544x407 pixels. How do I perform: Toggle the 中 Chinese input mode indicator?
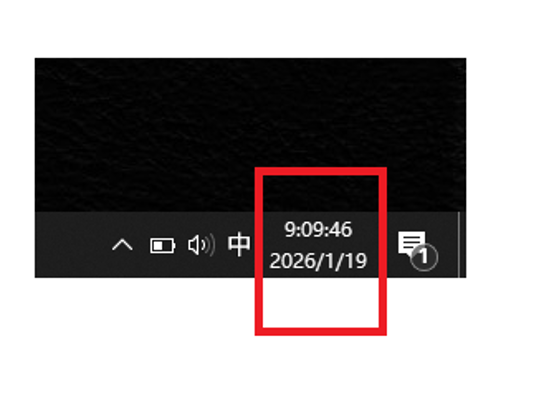click(239, 245)
